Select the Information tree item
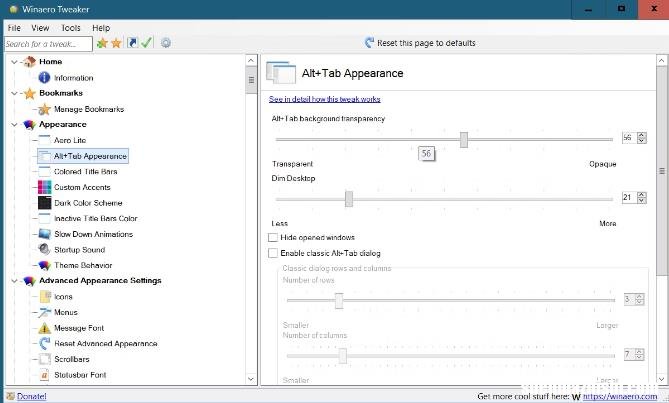Viewport: 669px width, 403px height. (x=73, y=78)
